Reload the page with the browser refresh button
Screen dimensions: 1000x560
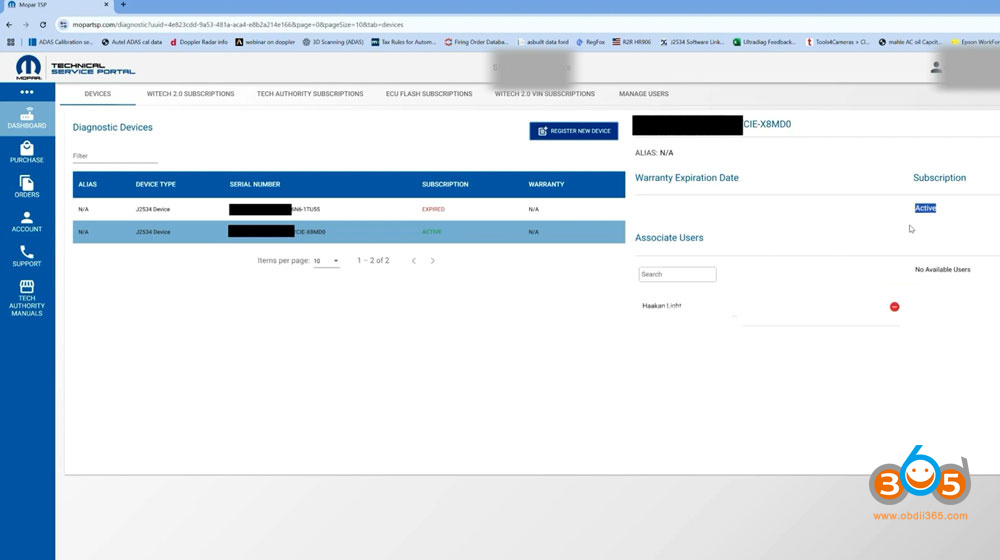(42, 24)
